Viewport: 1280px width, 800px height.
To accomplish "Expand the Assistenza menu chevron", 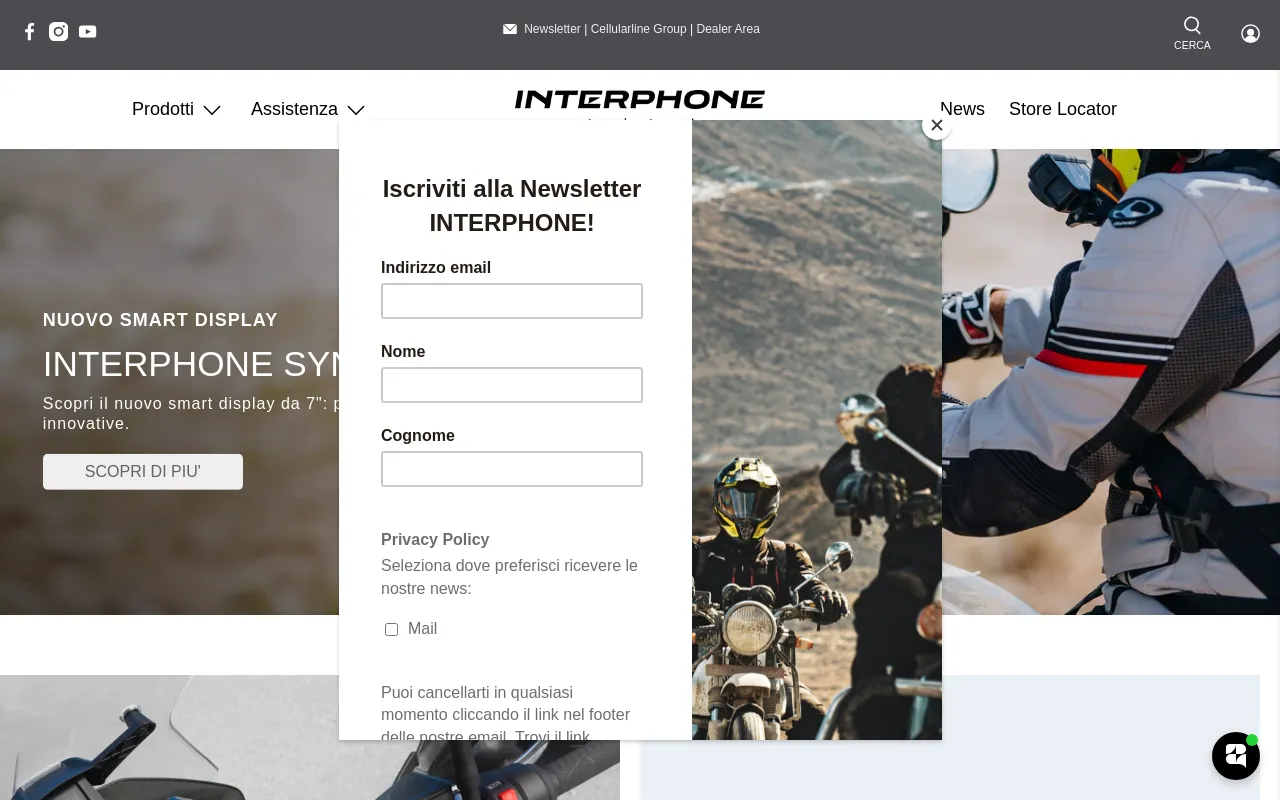I will 356,110.
